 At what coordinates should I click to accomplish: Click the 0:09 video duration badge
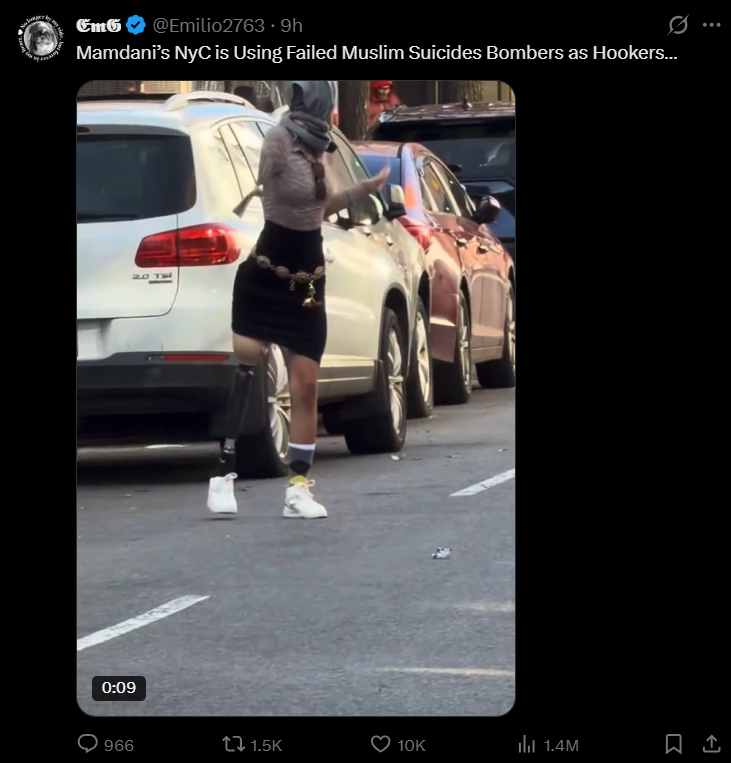[x=119, y=688]
